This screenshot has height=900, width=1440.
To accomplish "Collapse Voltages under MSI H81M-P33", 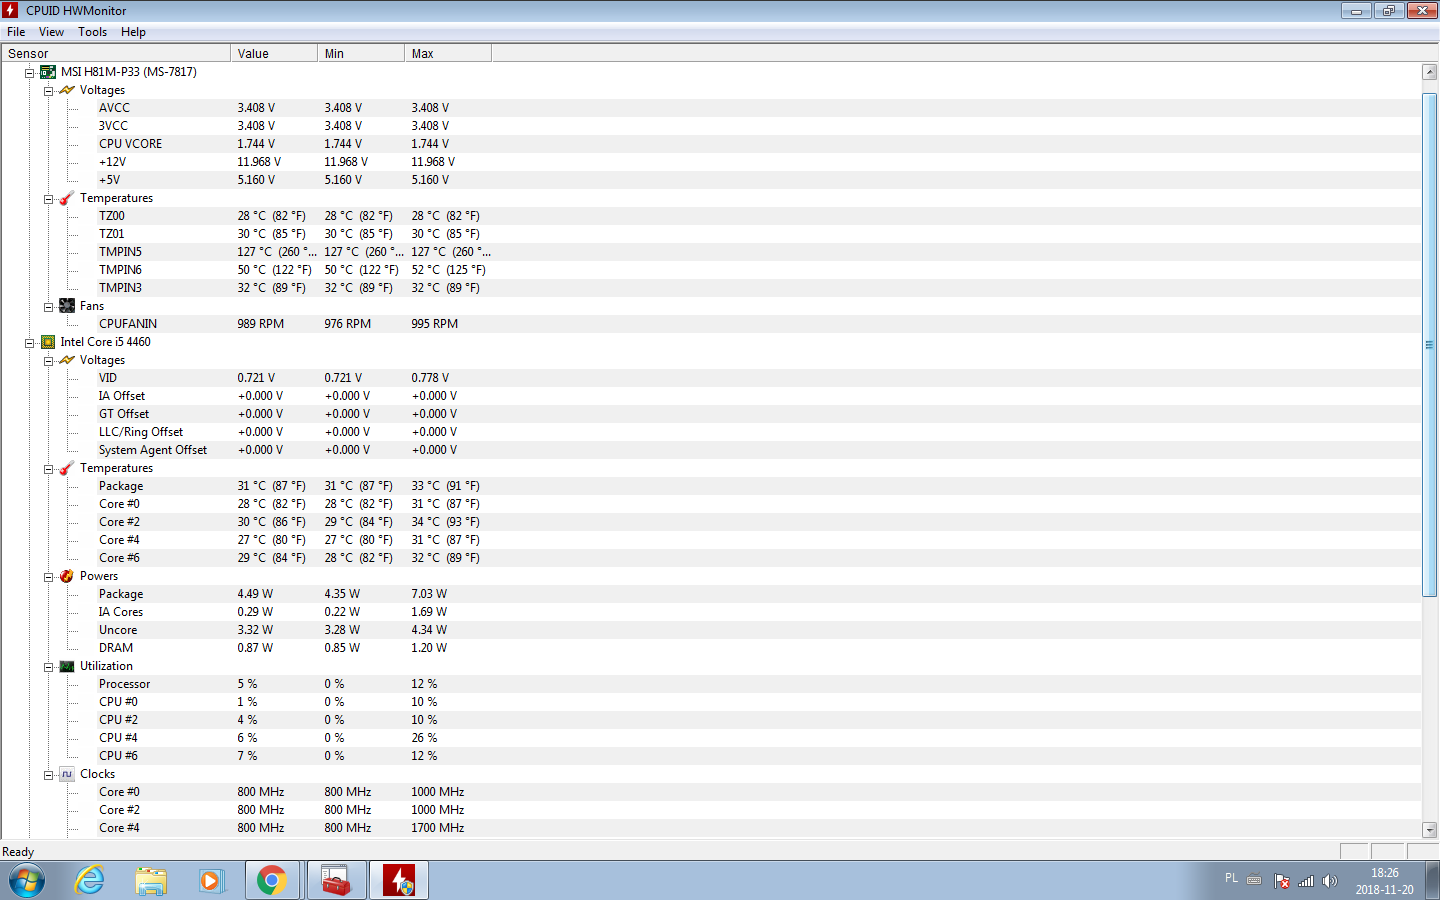I will pyautogui.click(x=48, y=91).
